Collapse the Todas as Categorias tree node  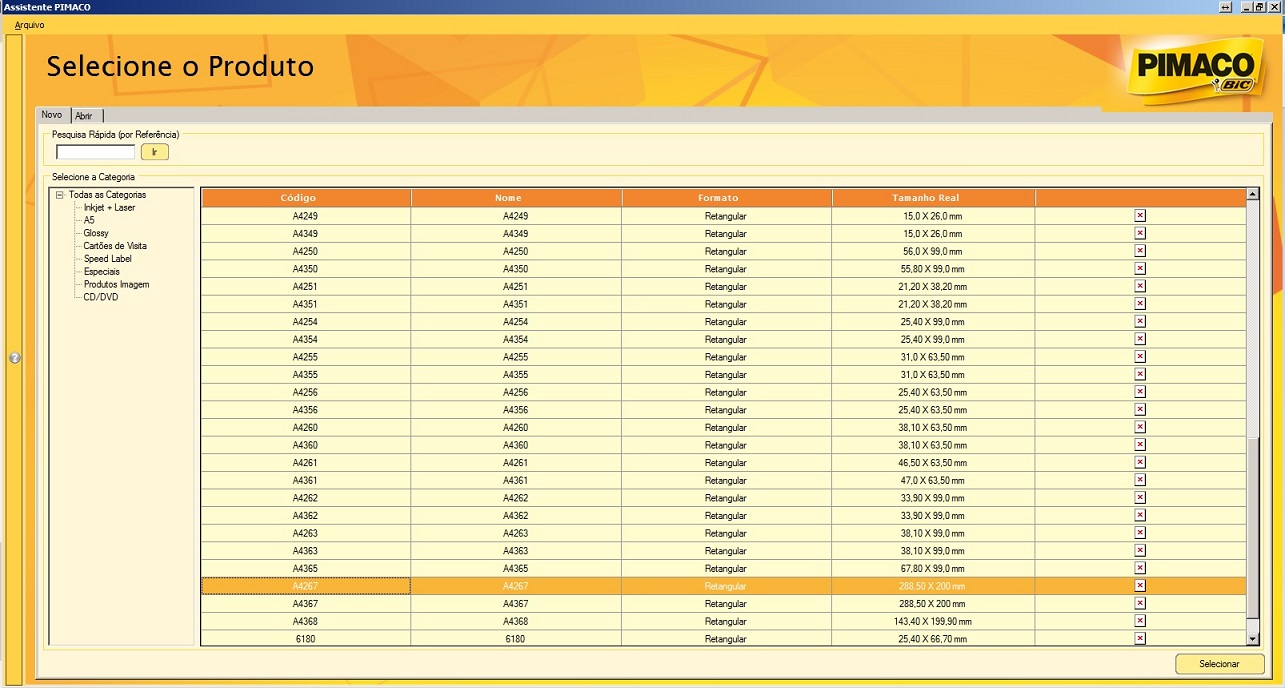(x=60, y=195)
